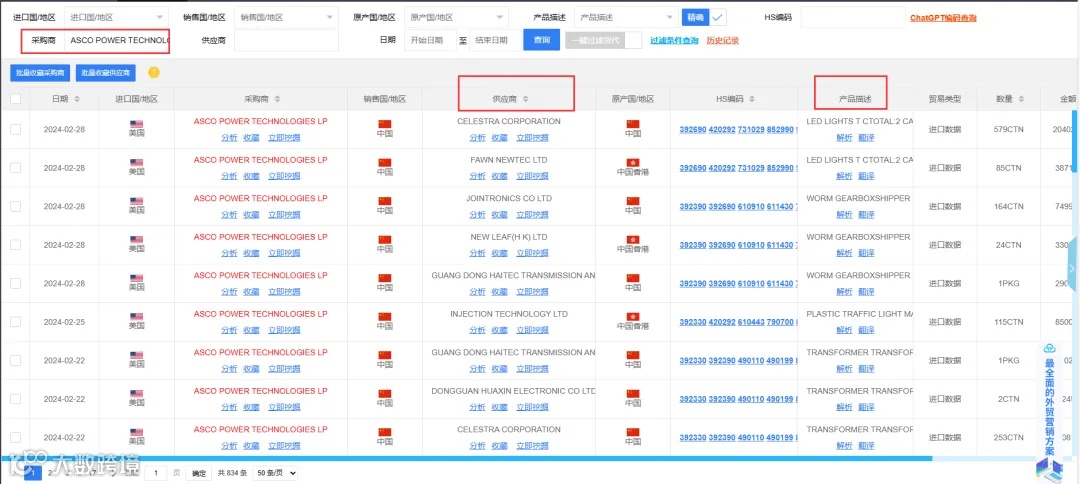1080x484 pixels.
Task: Click 立即挖掘 under DONGGUAN HUAXIN ELECTRONIC CO LTD
Action: tap(532, 408)
